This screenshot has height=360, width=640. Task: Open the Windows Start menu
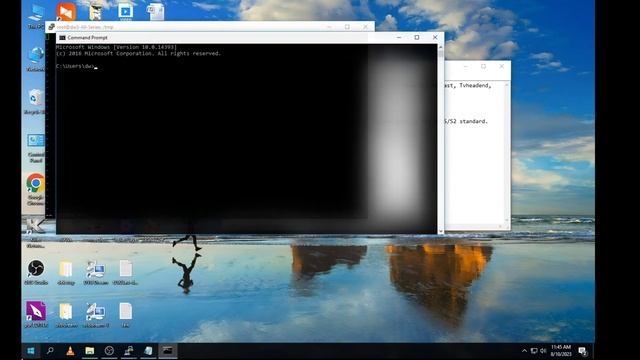point(31,351)
